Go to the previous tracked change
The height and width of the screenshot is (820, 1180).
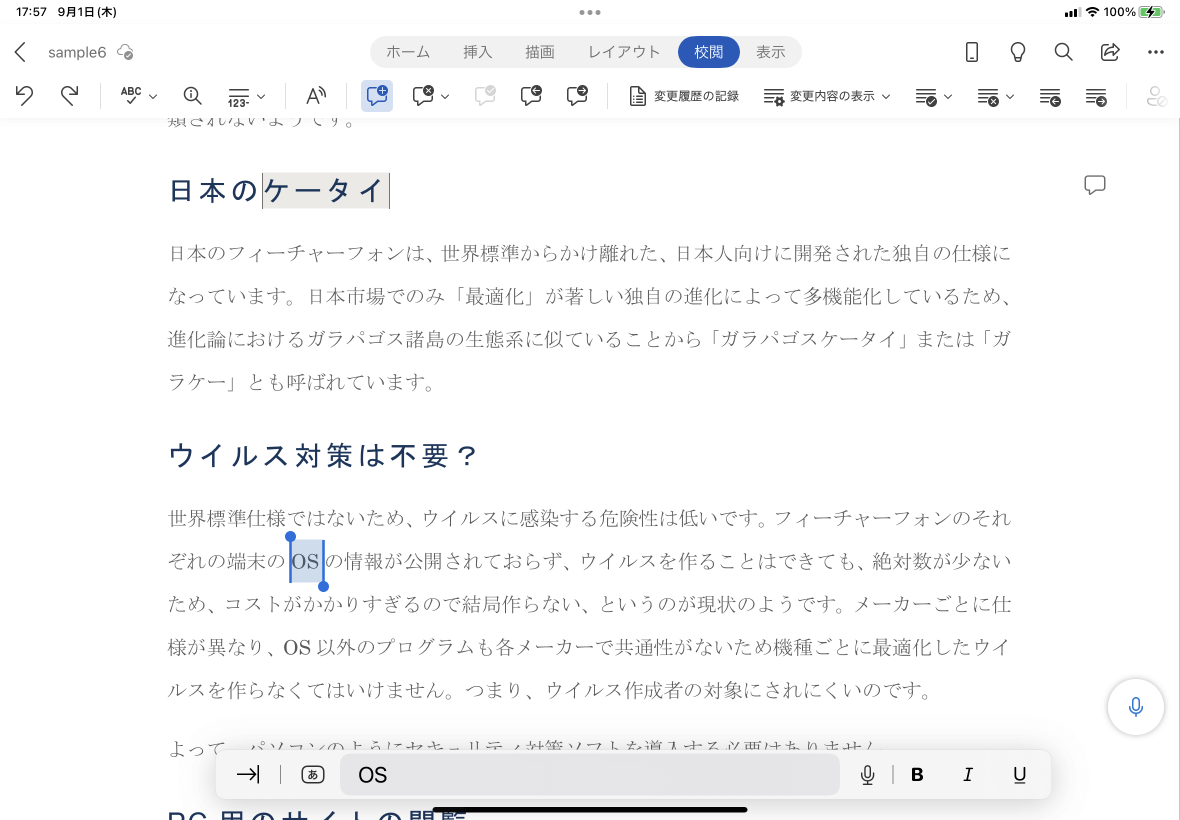1049,96
